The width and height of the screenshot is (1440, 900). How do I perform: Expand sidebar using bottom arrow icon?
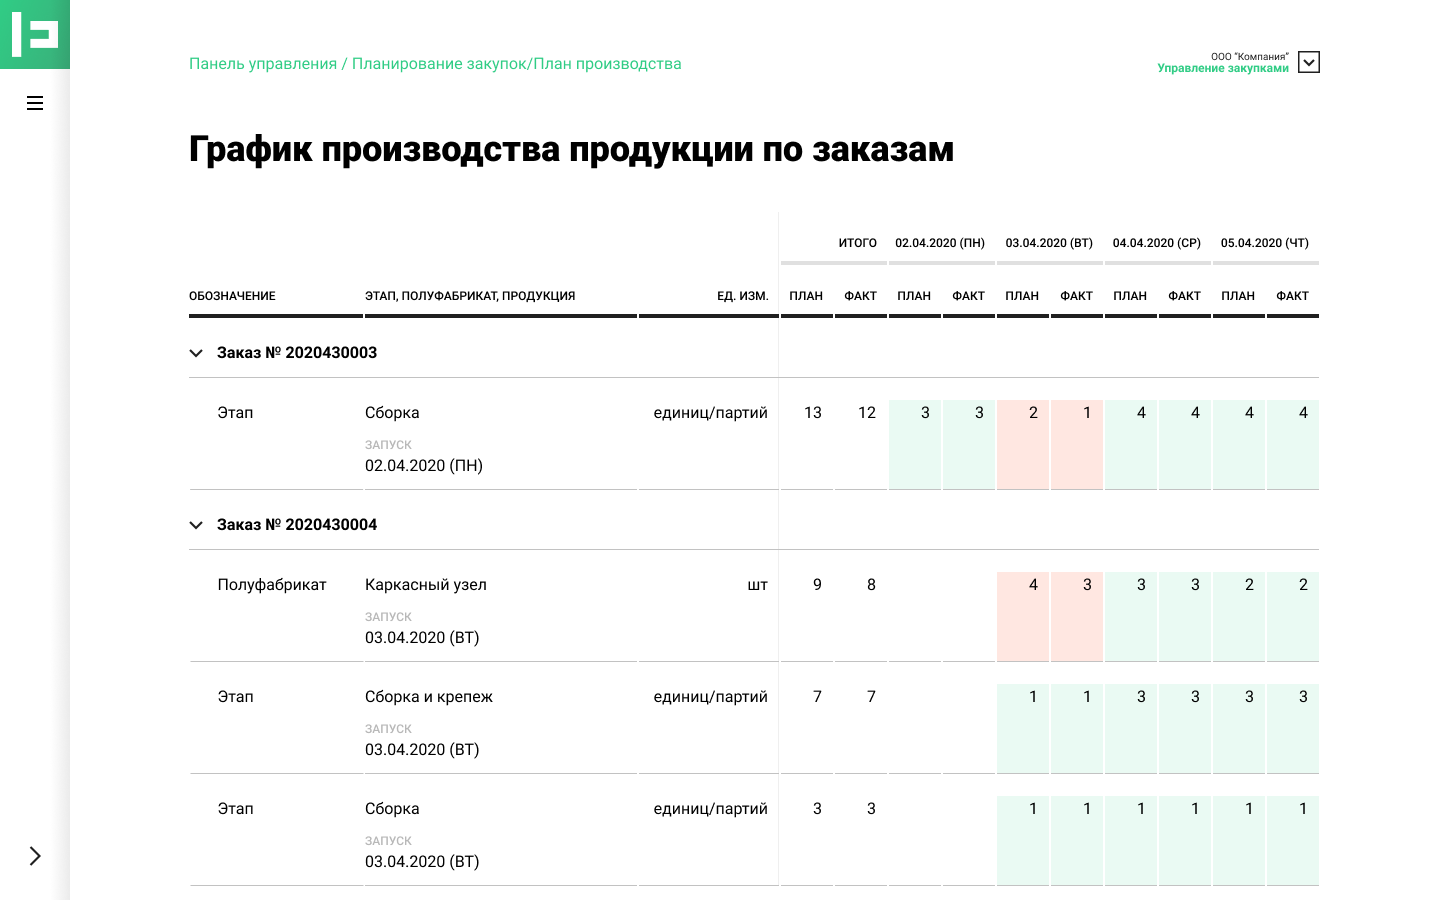pos(35,856)
